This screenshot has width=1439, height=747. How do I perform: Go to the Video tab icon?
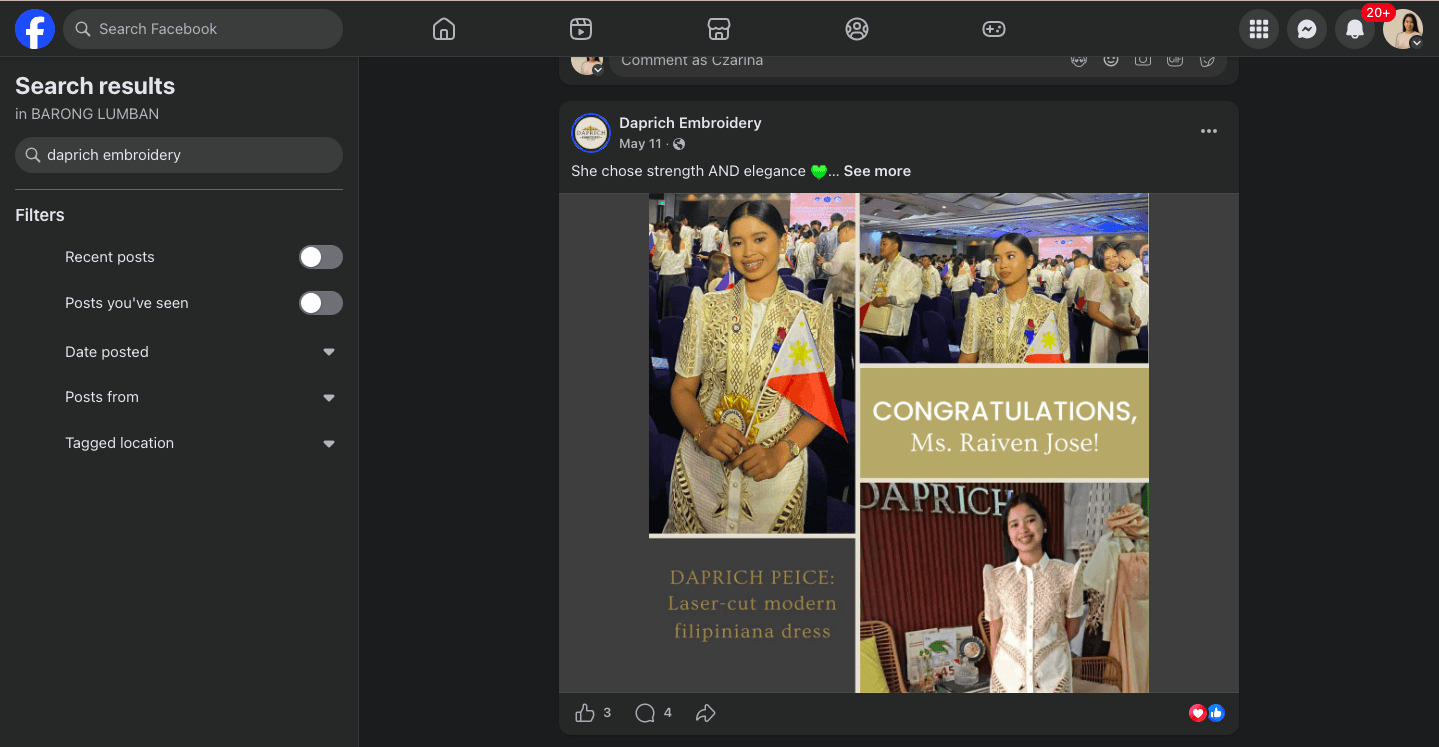(581, 29)
